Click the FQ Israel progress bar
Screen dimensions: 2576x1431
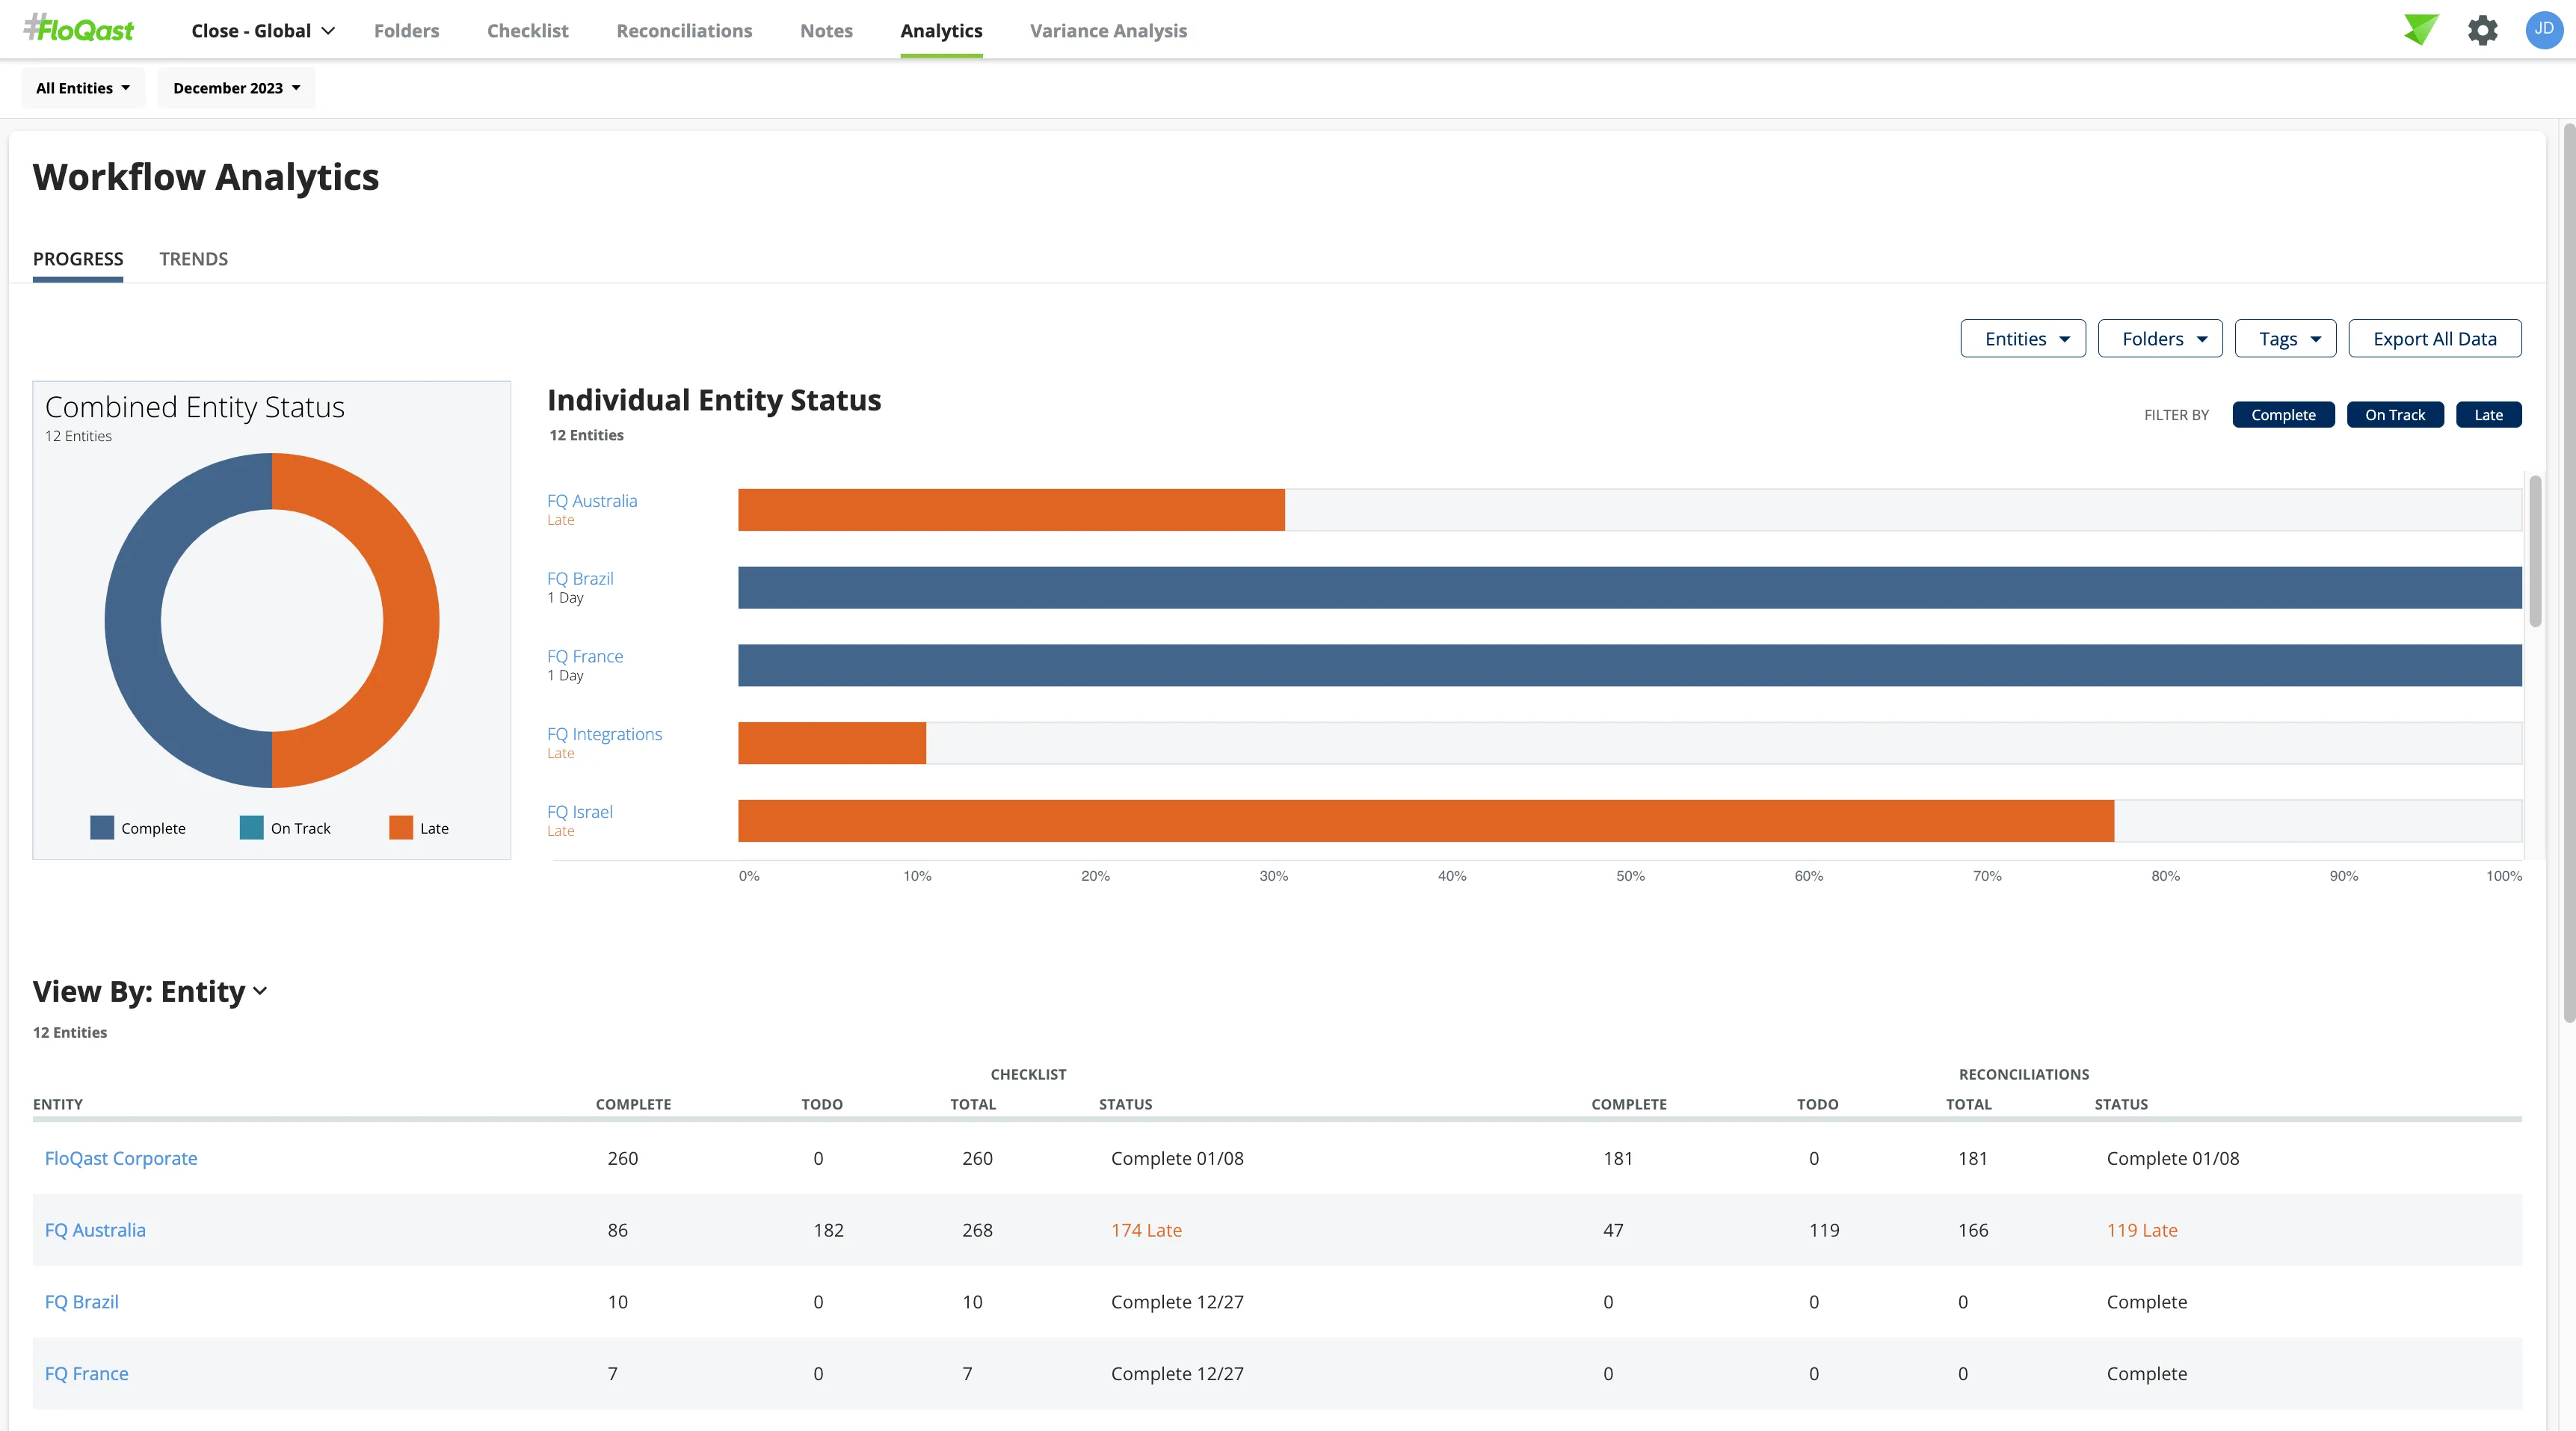tap(1426, 820)
